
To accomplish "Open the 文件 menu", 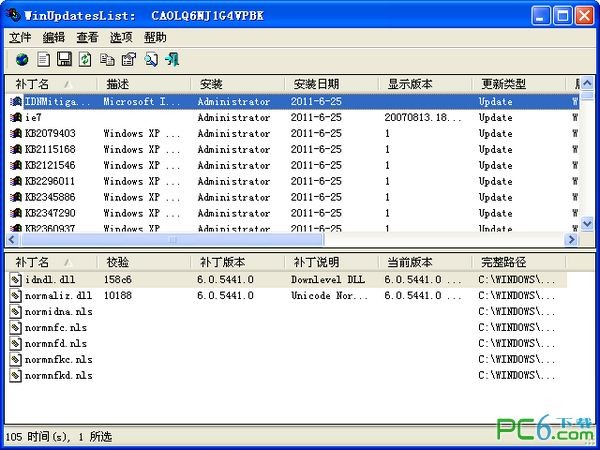I will (x=20, y=38).
